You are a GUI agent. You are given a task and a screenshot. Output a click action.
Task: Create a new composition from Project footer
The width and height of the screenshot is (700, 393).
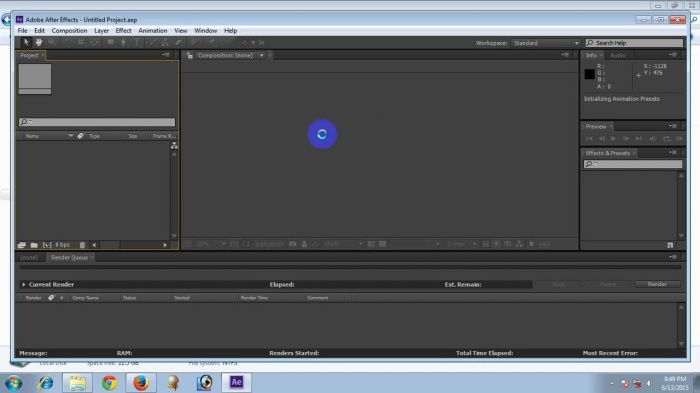47,245
